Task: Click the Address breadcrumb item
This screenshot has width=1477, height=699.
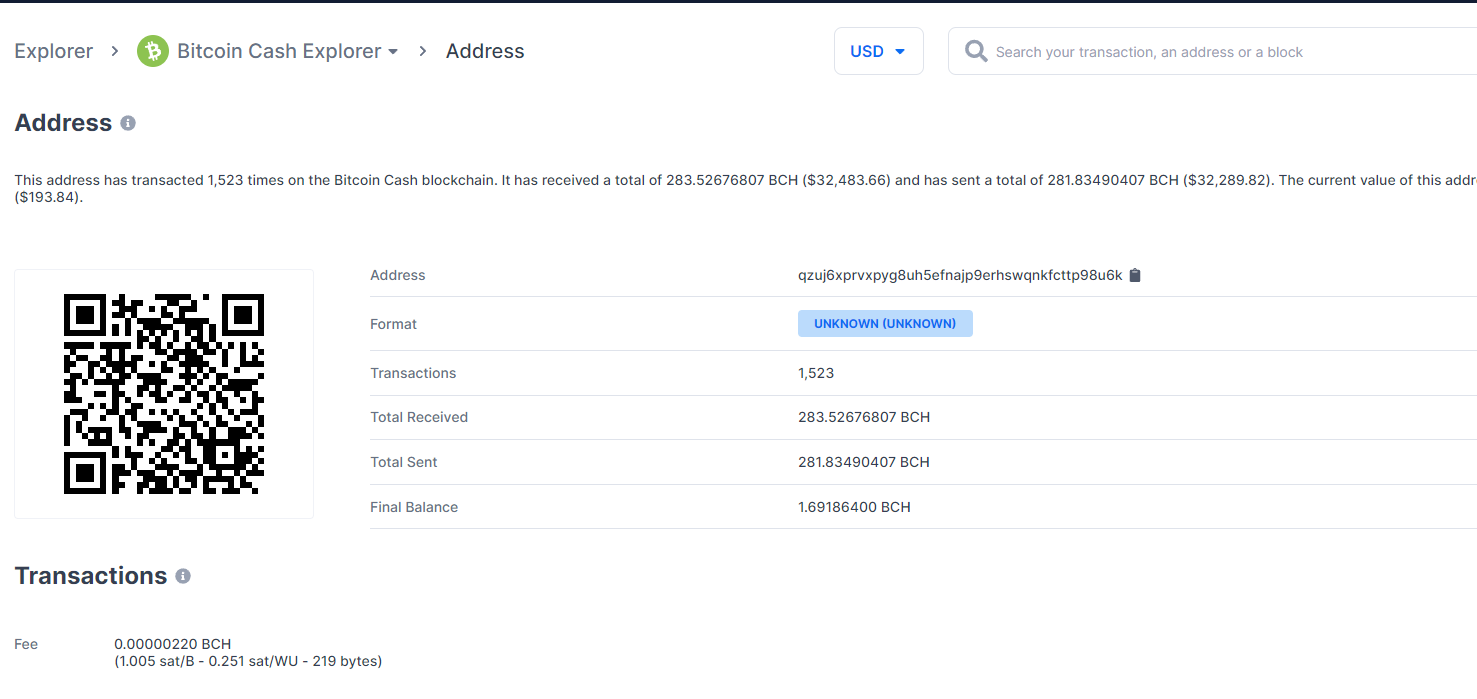Action: pyautogui.click(x=485, y=51)
